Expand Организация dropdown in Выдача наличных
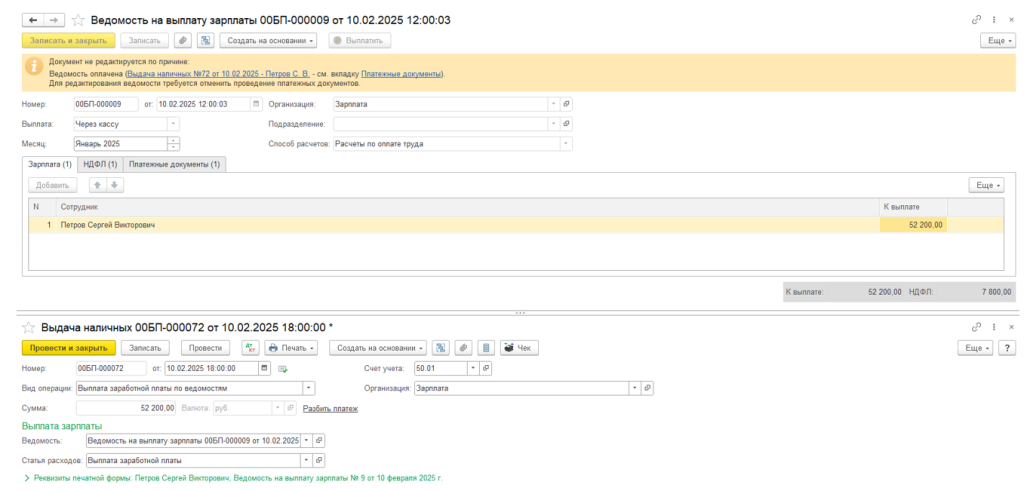The image size is (1024, 491). [635, 388]
